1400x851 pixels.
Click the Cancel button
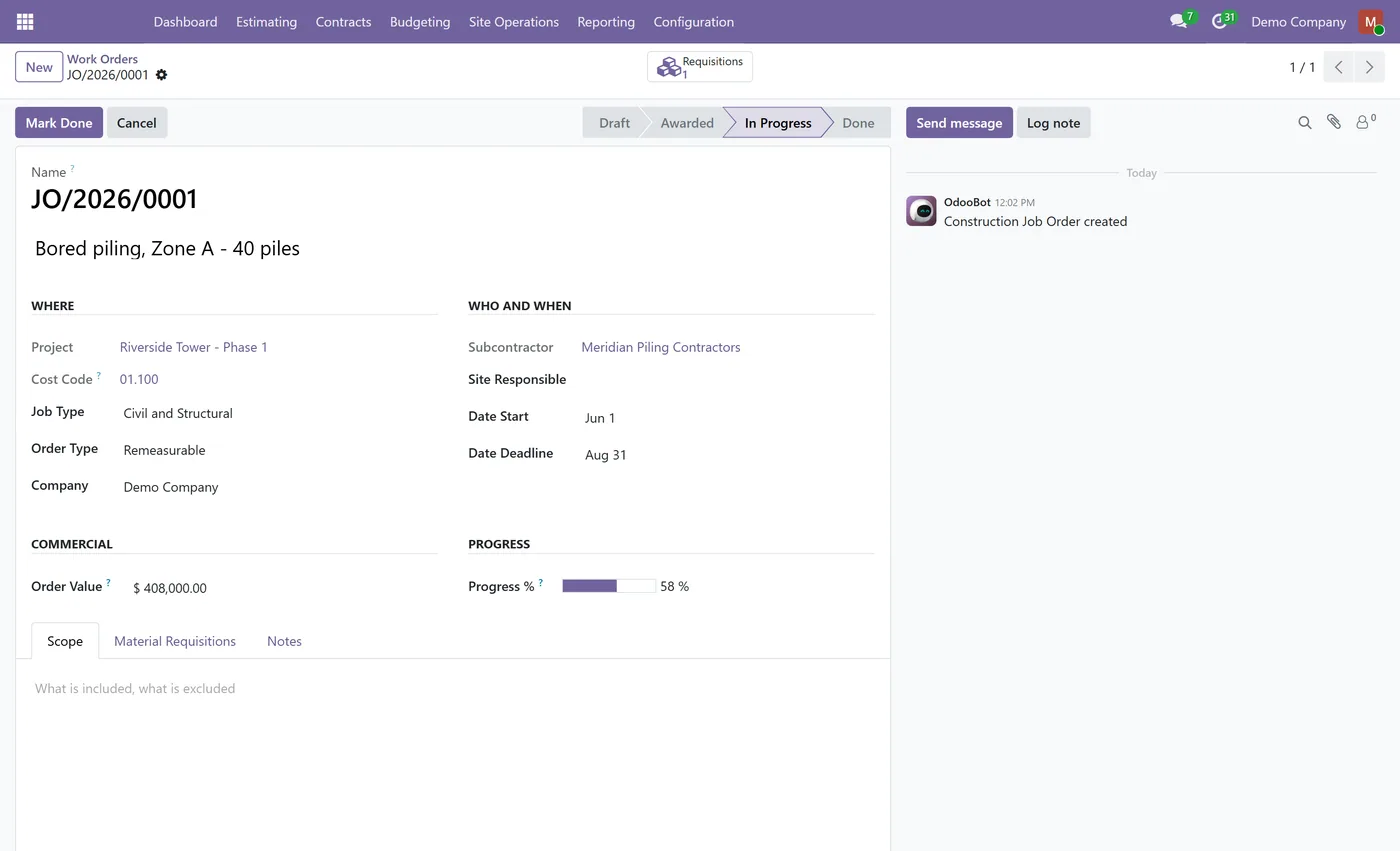tap(137, 123)
